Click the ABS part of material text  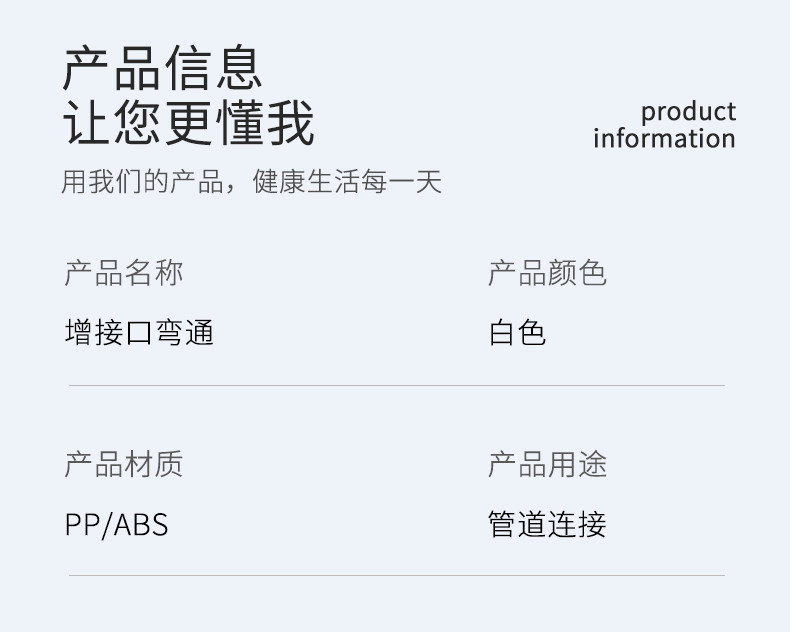[141, 525]
